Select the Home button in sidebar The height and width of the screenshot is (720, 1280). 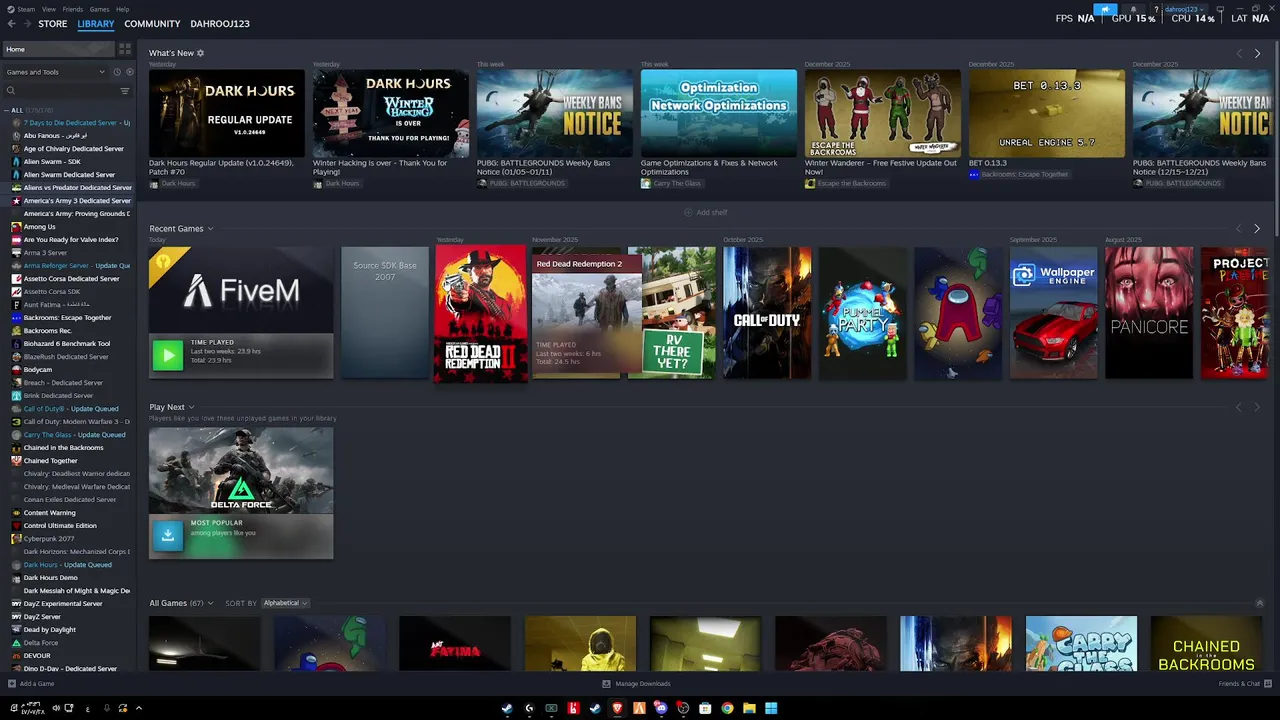pos(57,49)
